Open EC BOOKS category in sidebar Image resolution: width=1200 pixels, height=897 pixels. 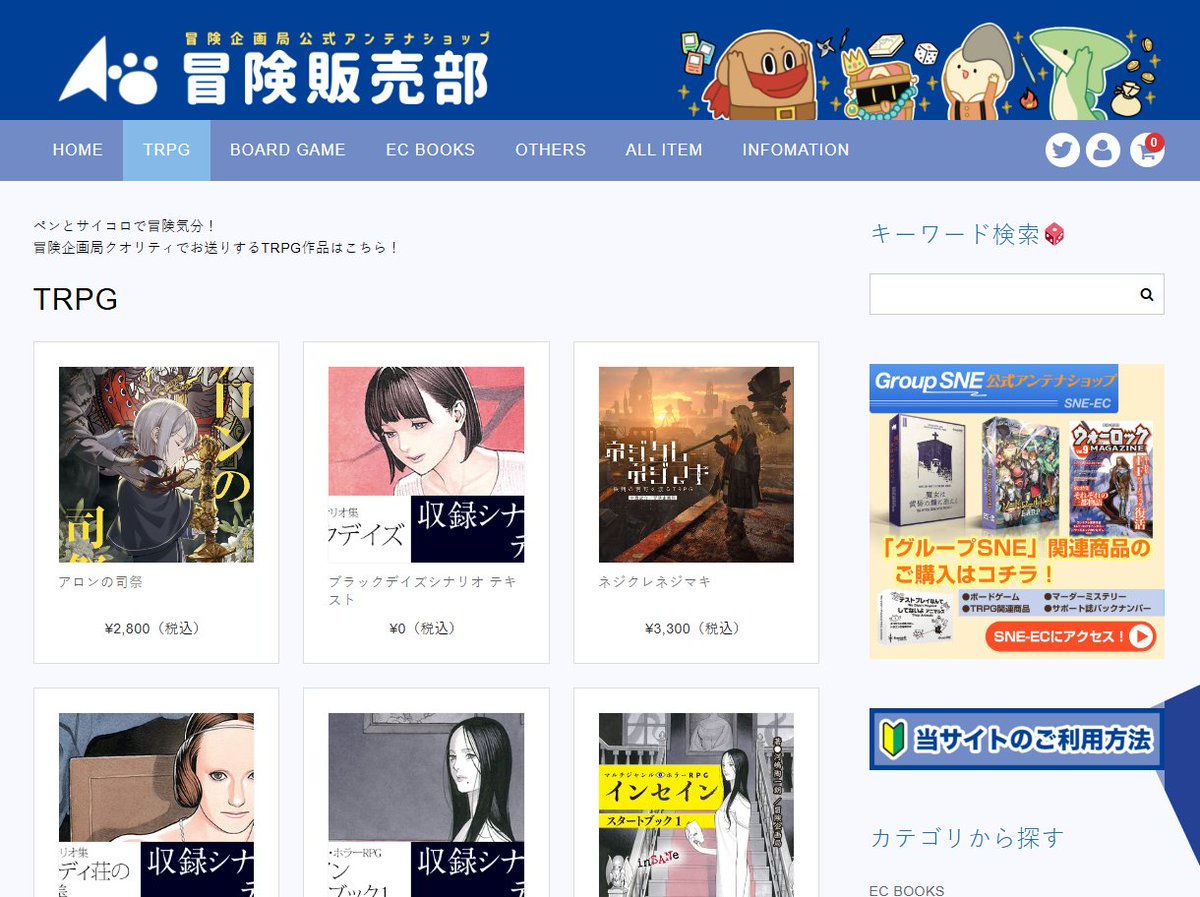906,890
